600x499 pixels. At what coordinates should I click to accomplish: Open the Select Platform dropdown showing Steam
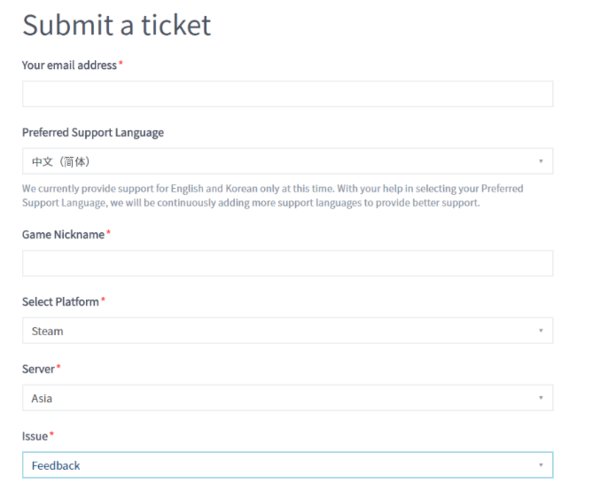click(287, 331)
